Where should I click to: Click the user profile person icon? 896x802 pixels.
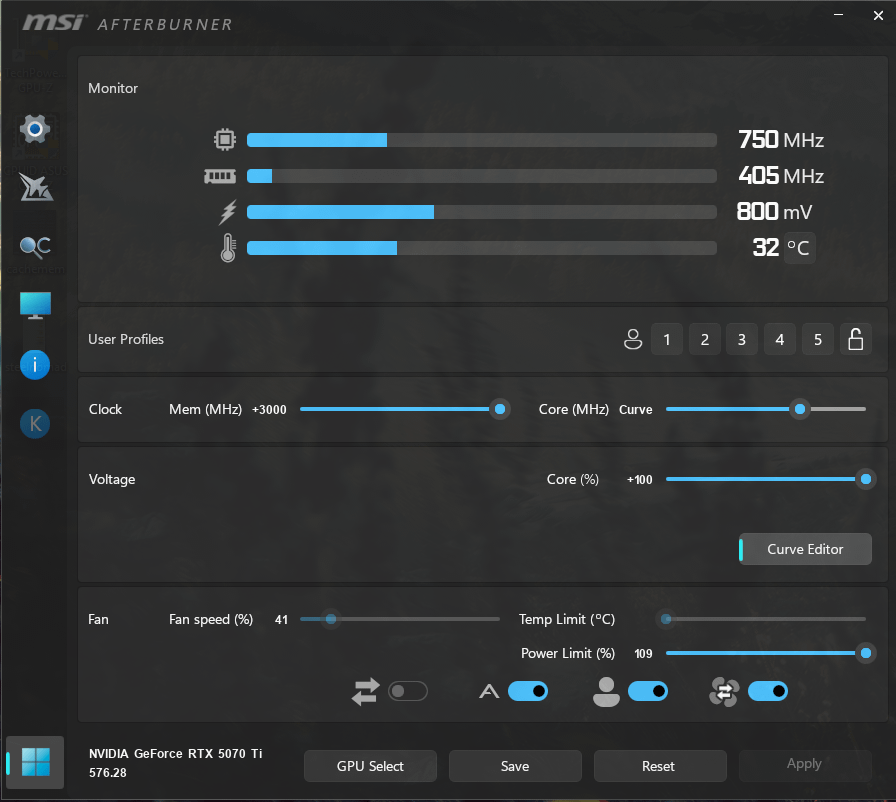[x=633, y=339]
